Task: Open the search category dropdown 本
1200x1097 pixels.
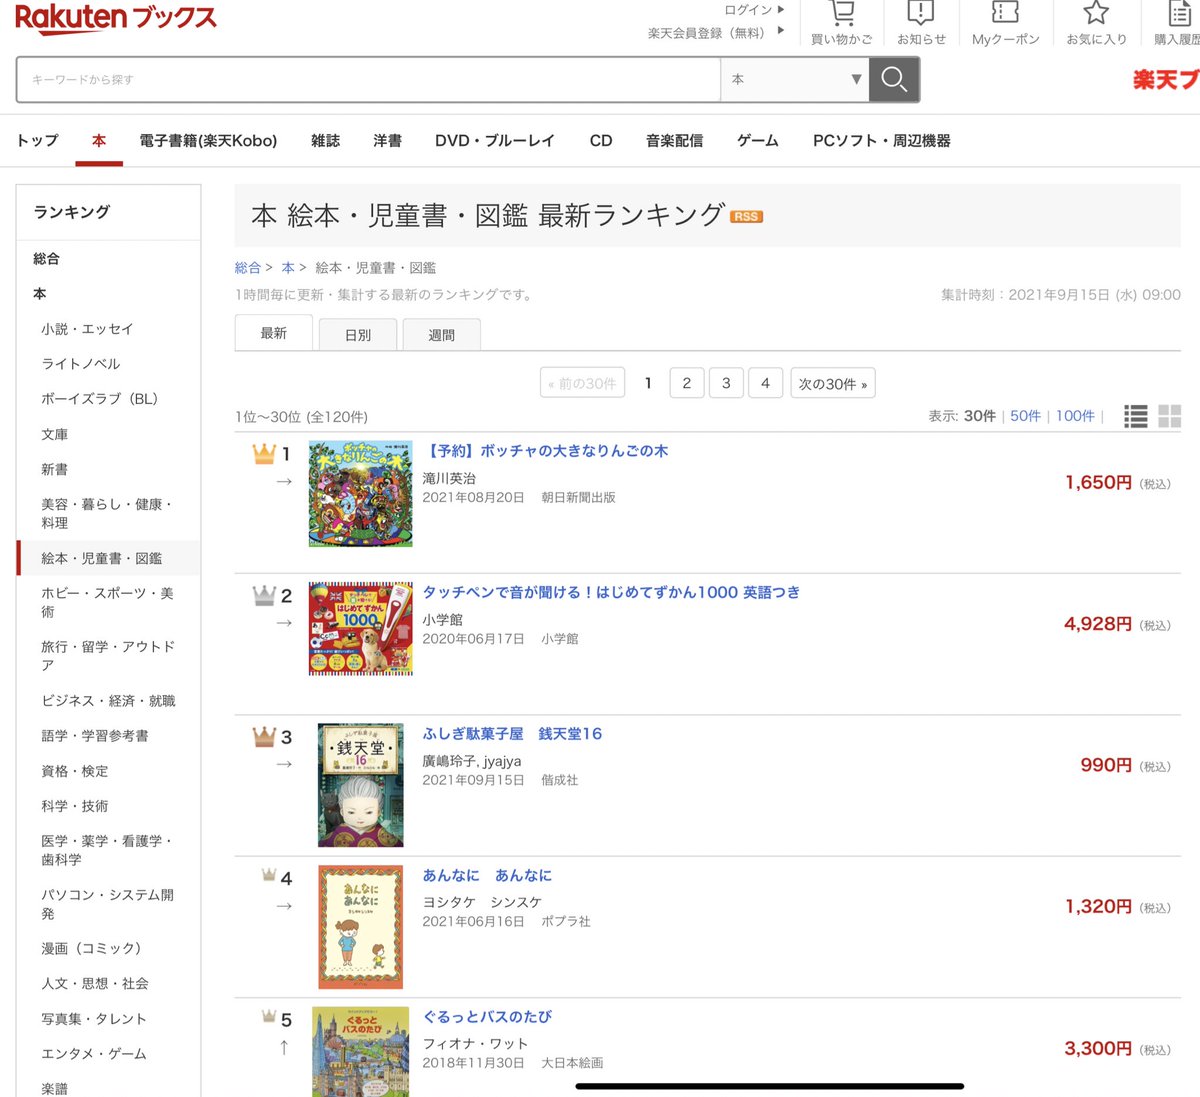Action: coord(794,80)
